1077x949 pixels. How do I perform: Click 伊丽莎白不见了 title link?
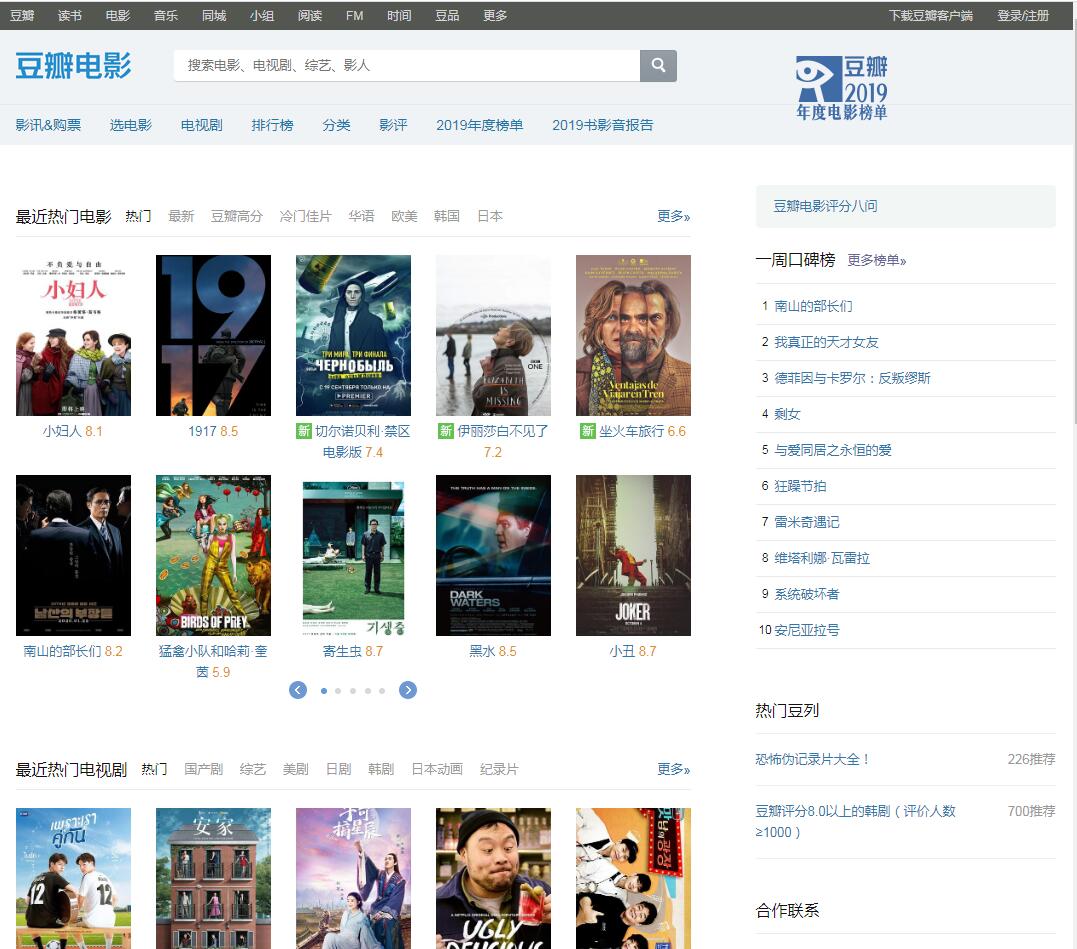503,431
